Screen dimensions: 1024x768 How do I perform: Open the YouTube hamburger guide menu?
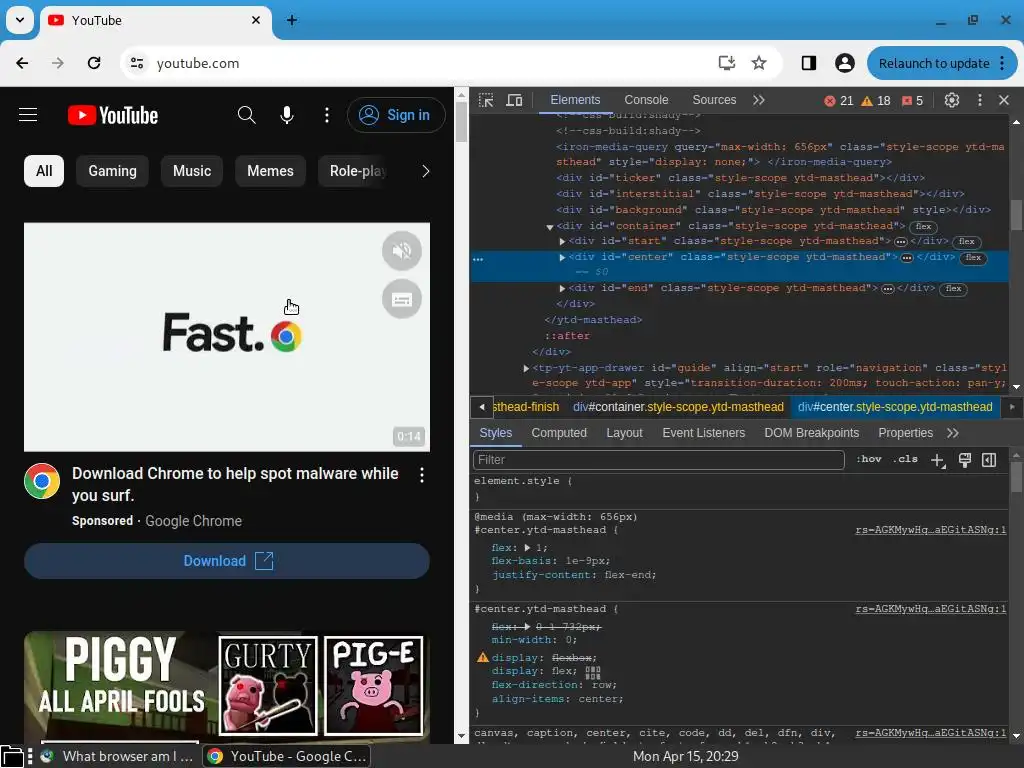click(x=28, y=115)
